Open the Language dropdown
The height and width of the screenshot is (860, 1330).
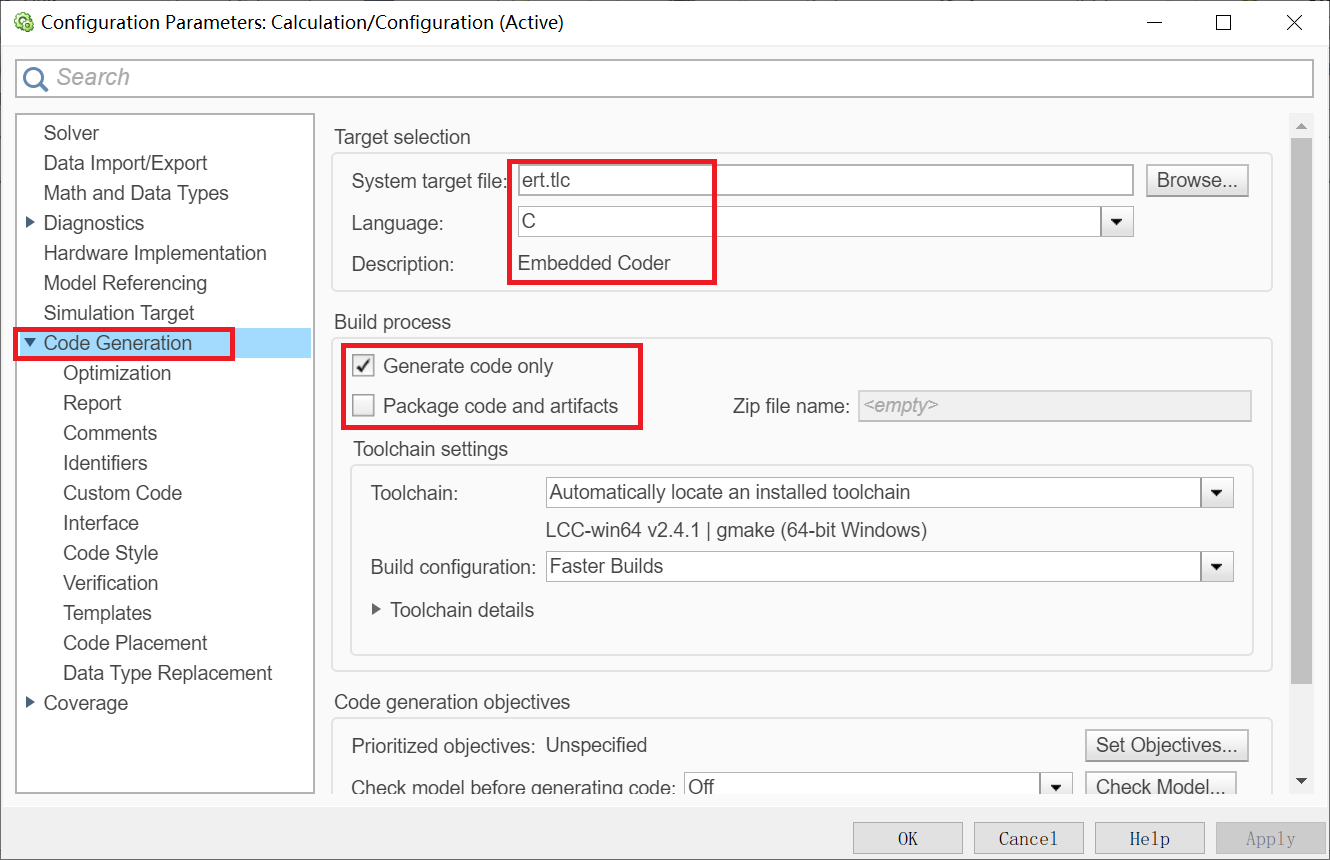coord(1117,222)
